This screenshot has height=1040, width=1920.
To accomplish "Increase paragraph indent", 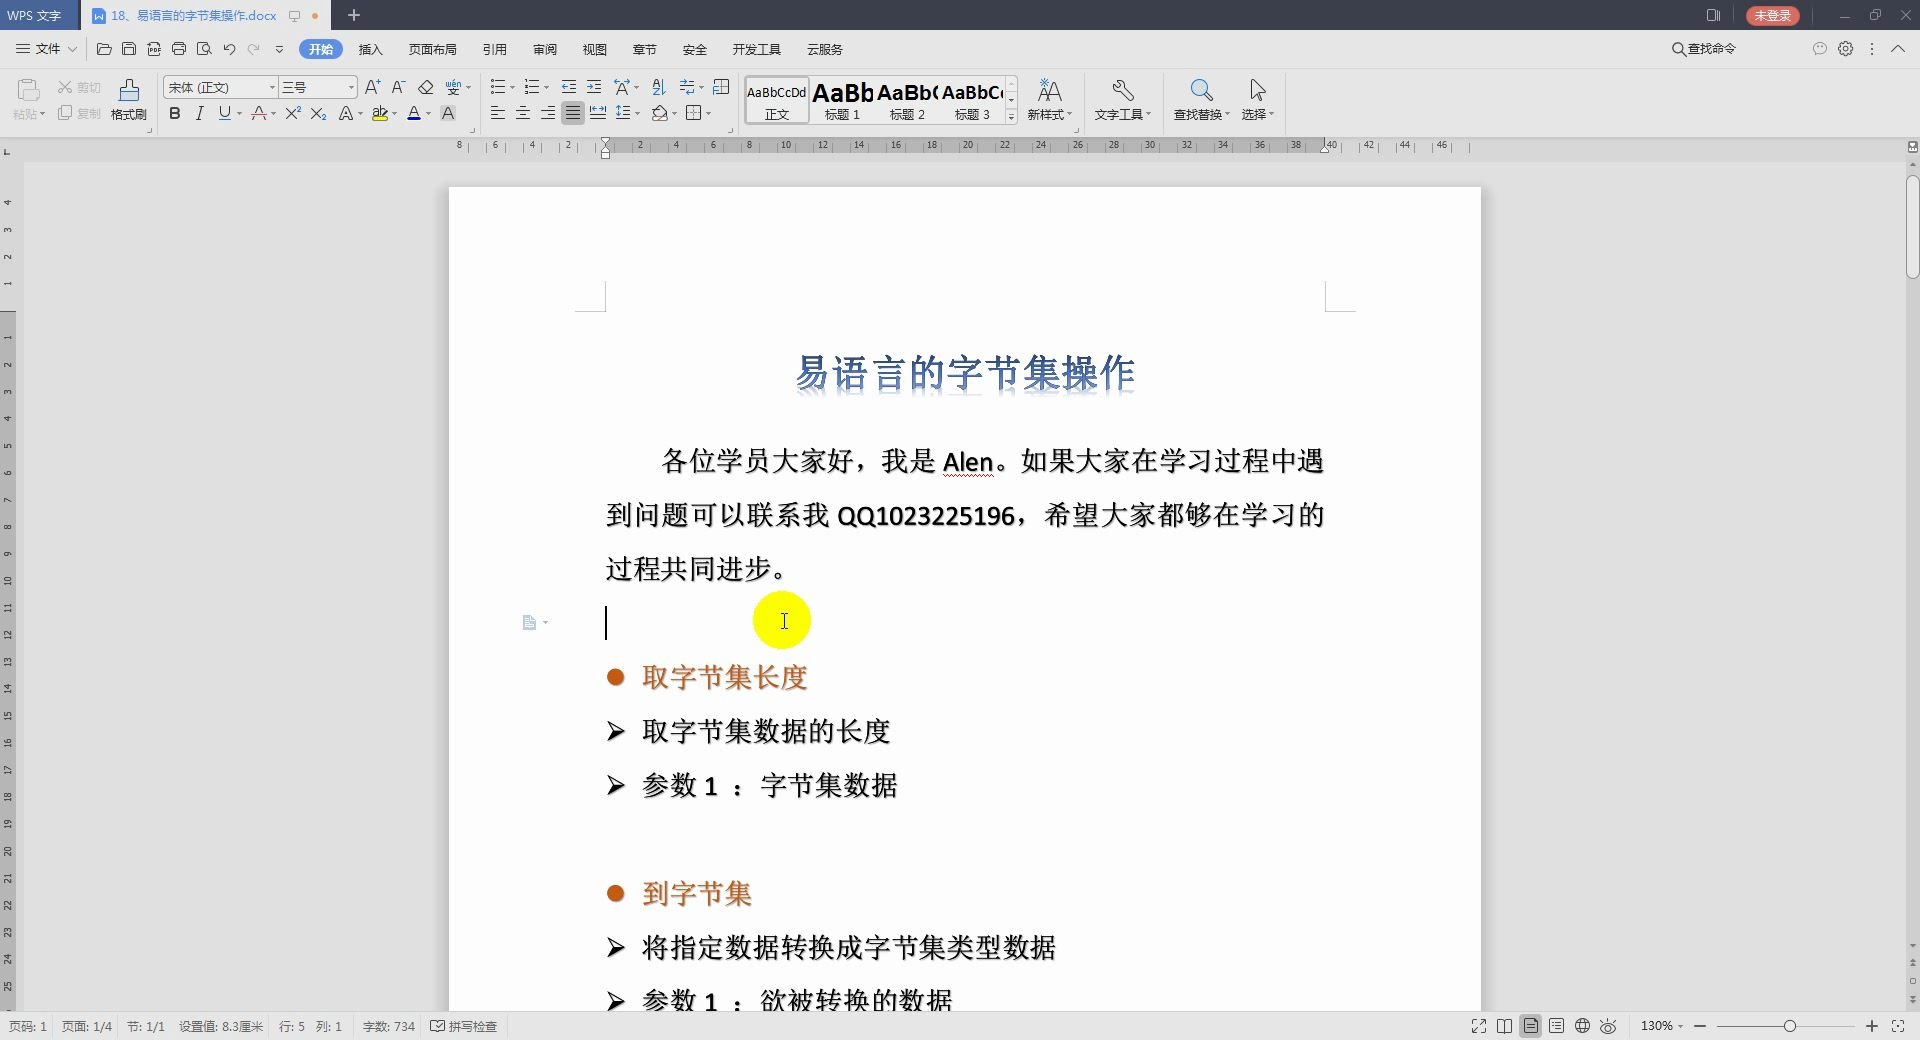I will coord(594,87).
